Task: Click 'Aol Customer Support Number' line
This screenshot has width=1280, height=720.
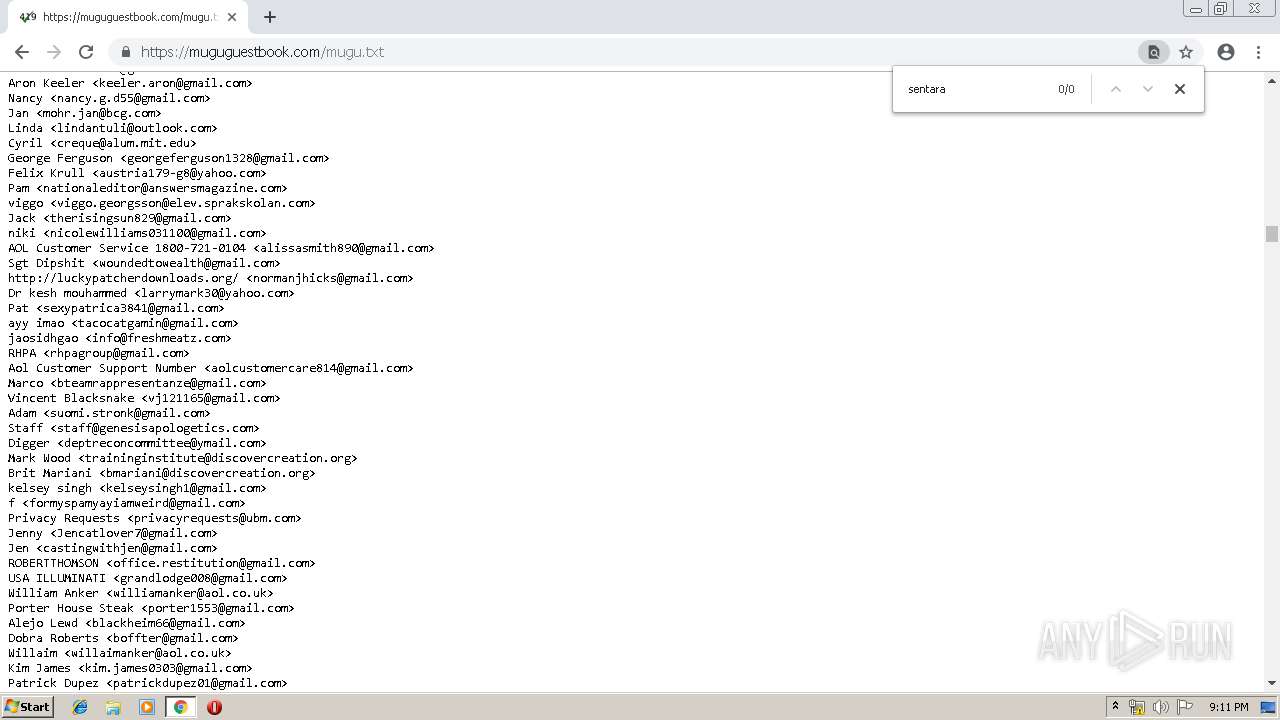Action: tap(210, 368)
